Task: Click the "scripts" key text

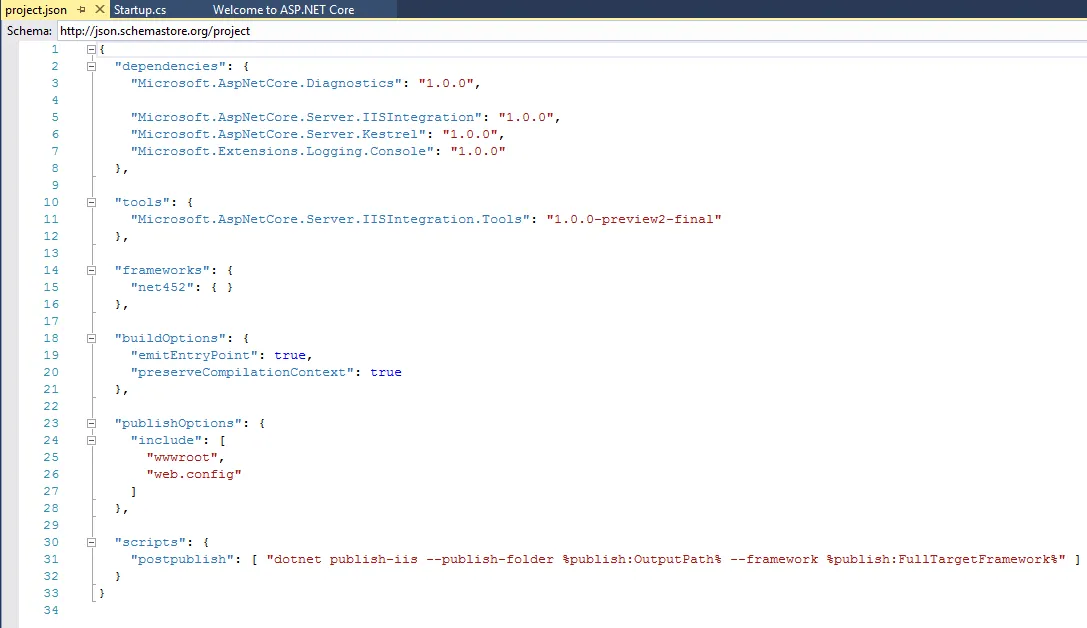Action: [150, 542]
